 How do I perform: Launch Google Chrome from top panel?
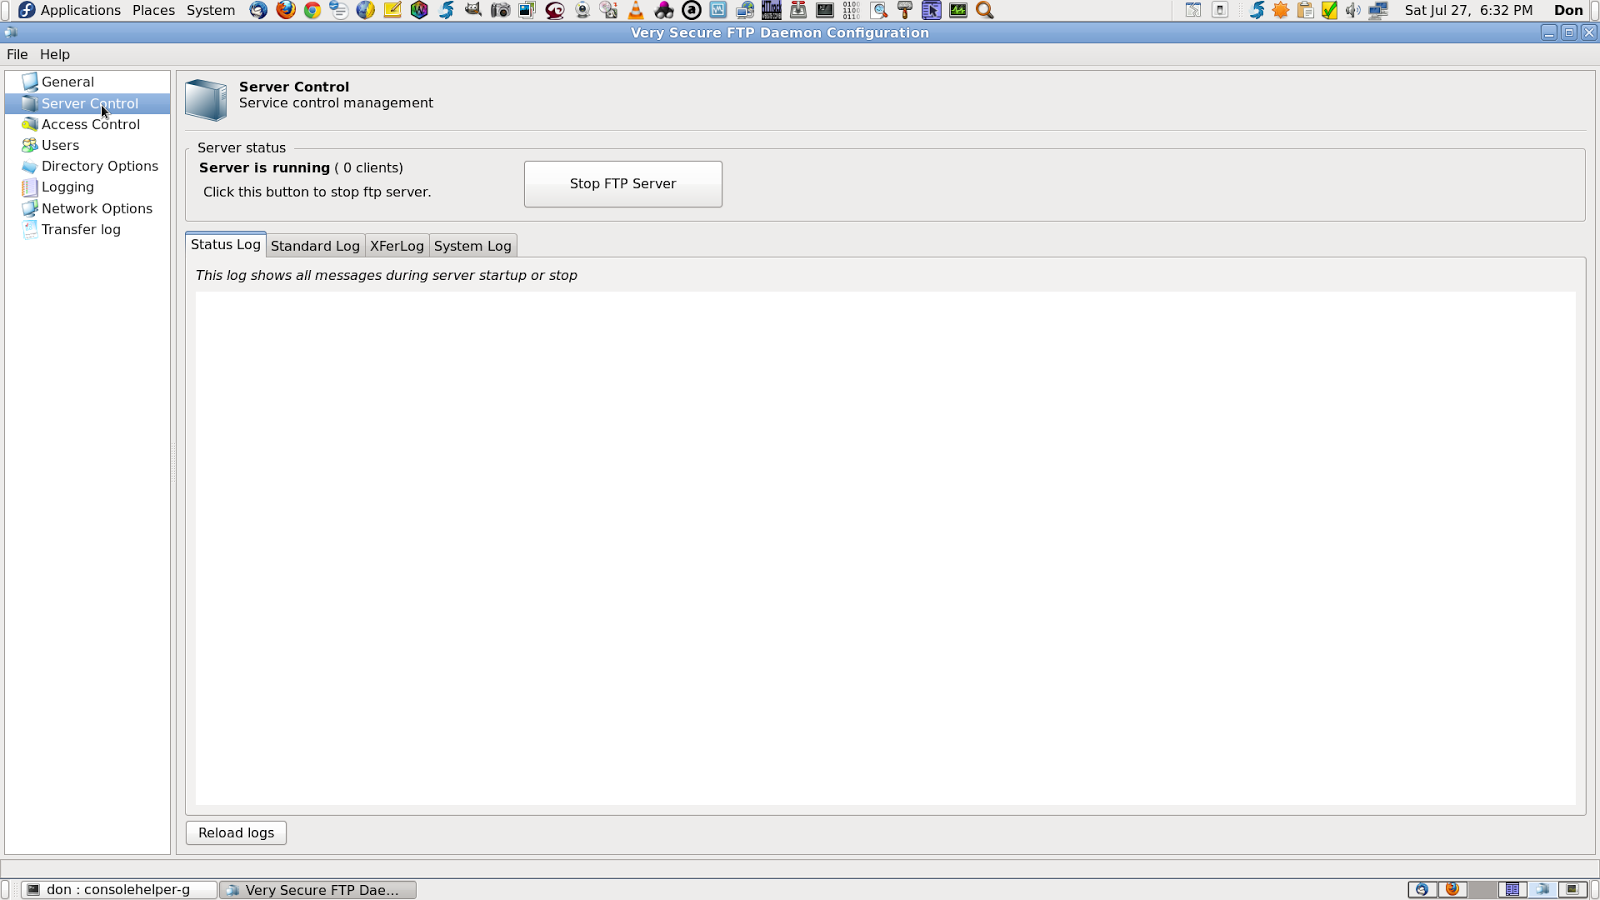312,10
